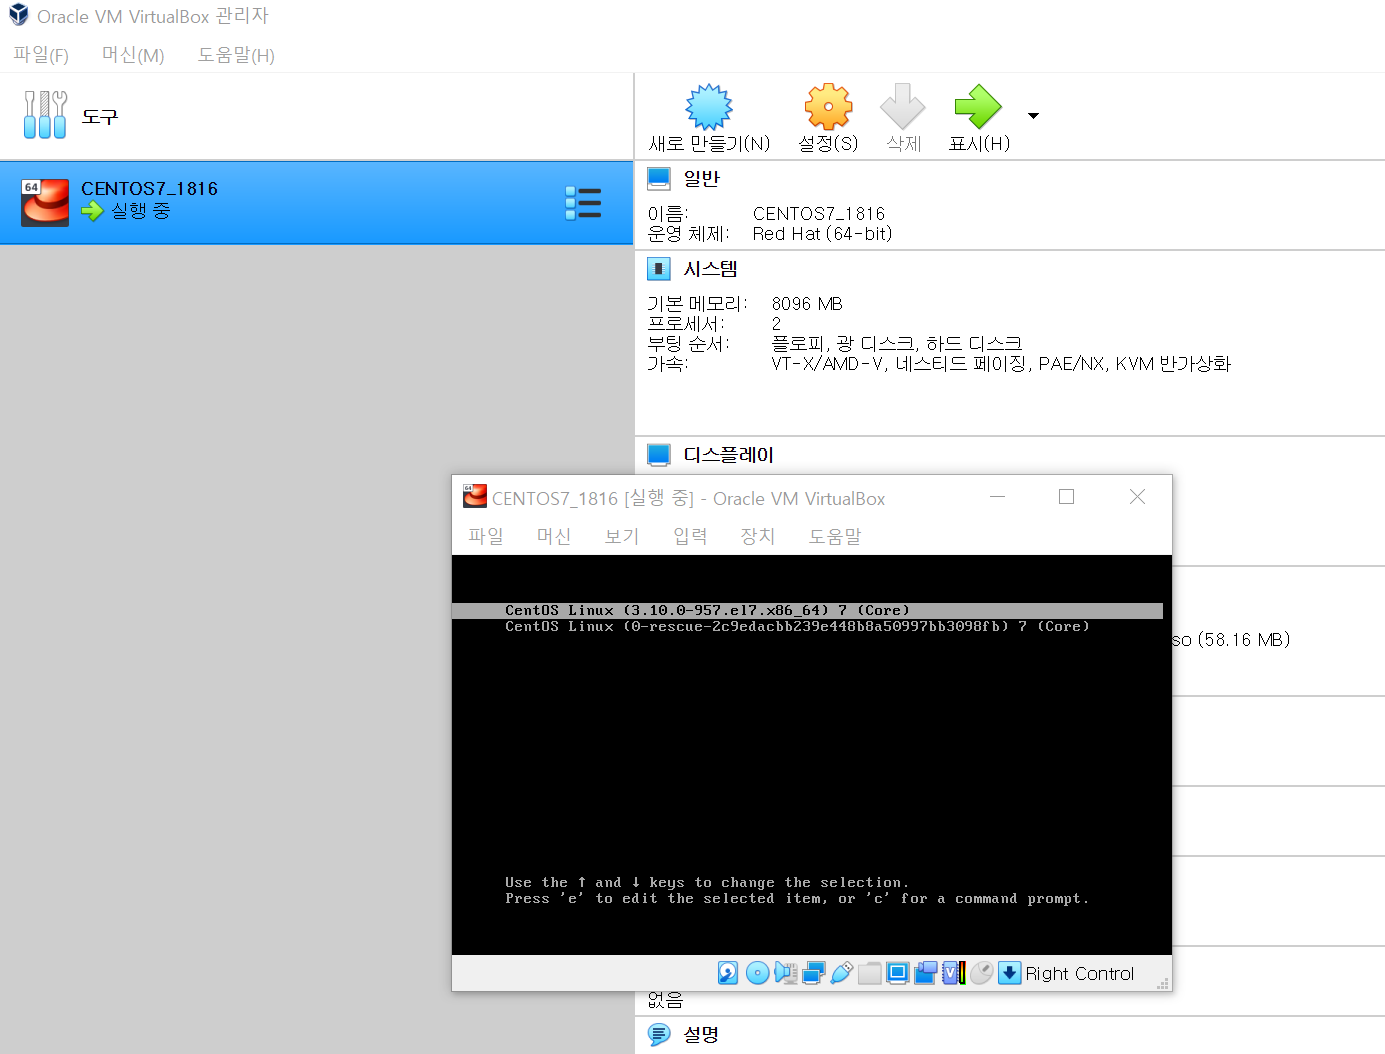Image resolution: width=1385 pixels, height=1054 pixels.
Task: Open the 머신(M) menu in manager window
Action: (x=133, y=55)
